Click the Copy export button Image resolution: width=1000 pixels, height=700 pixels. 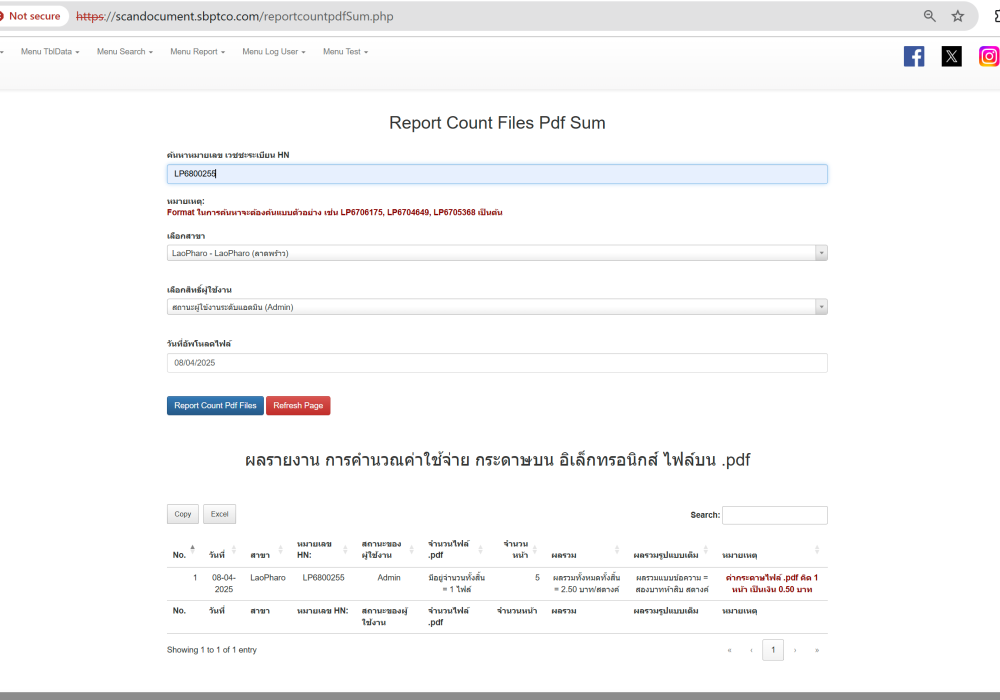[x=183, y=514]
